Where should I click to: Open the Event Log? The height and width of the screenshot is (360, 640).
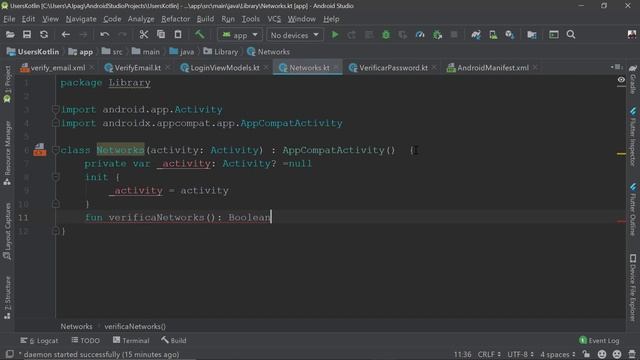[599, 340]
